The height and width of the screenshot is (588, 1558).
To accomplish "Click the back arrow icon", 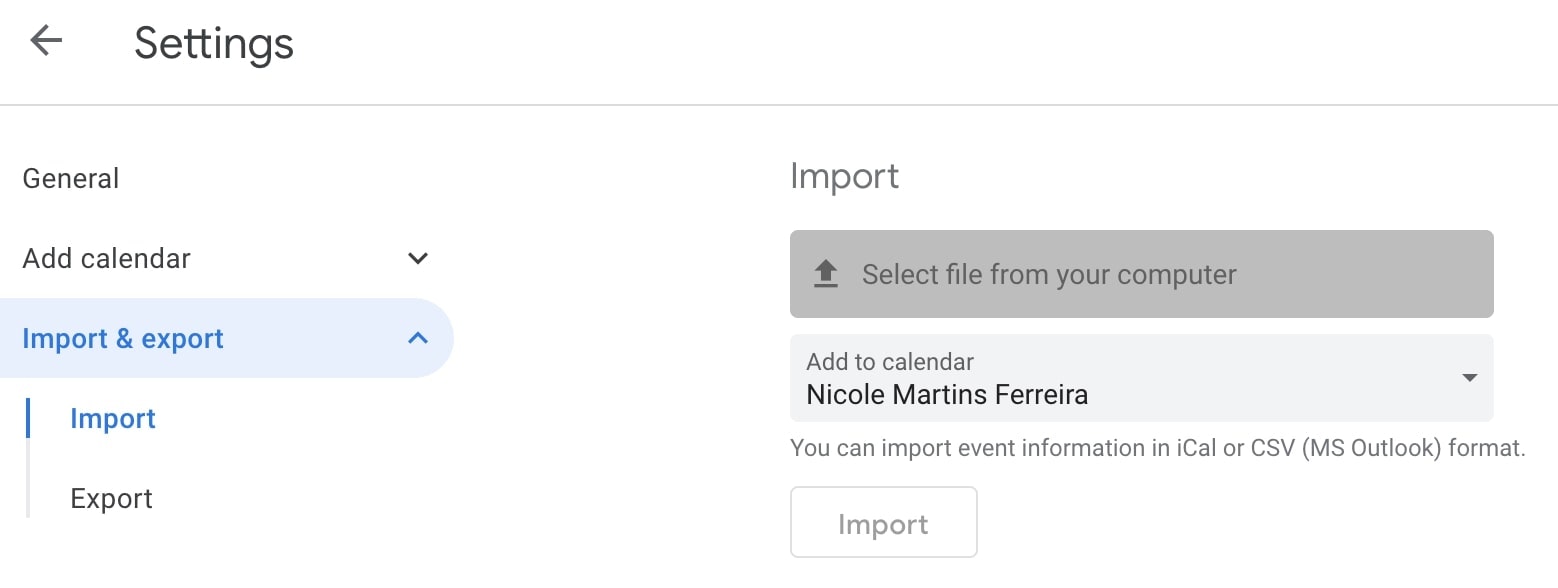I will (x=46, y=41).
